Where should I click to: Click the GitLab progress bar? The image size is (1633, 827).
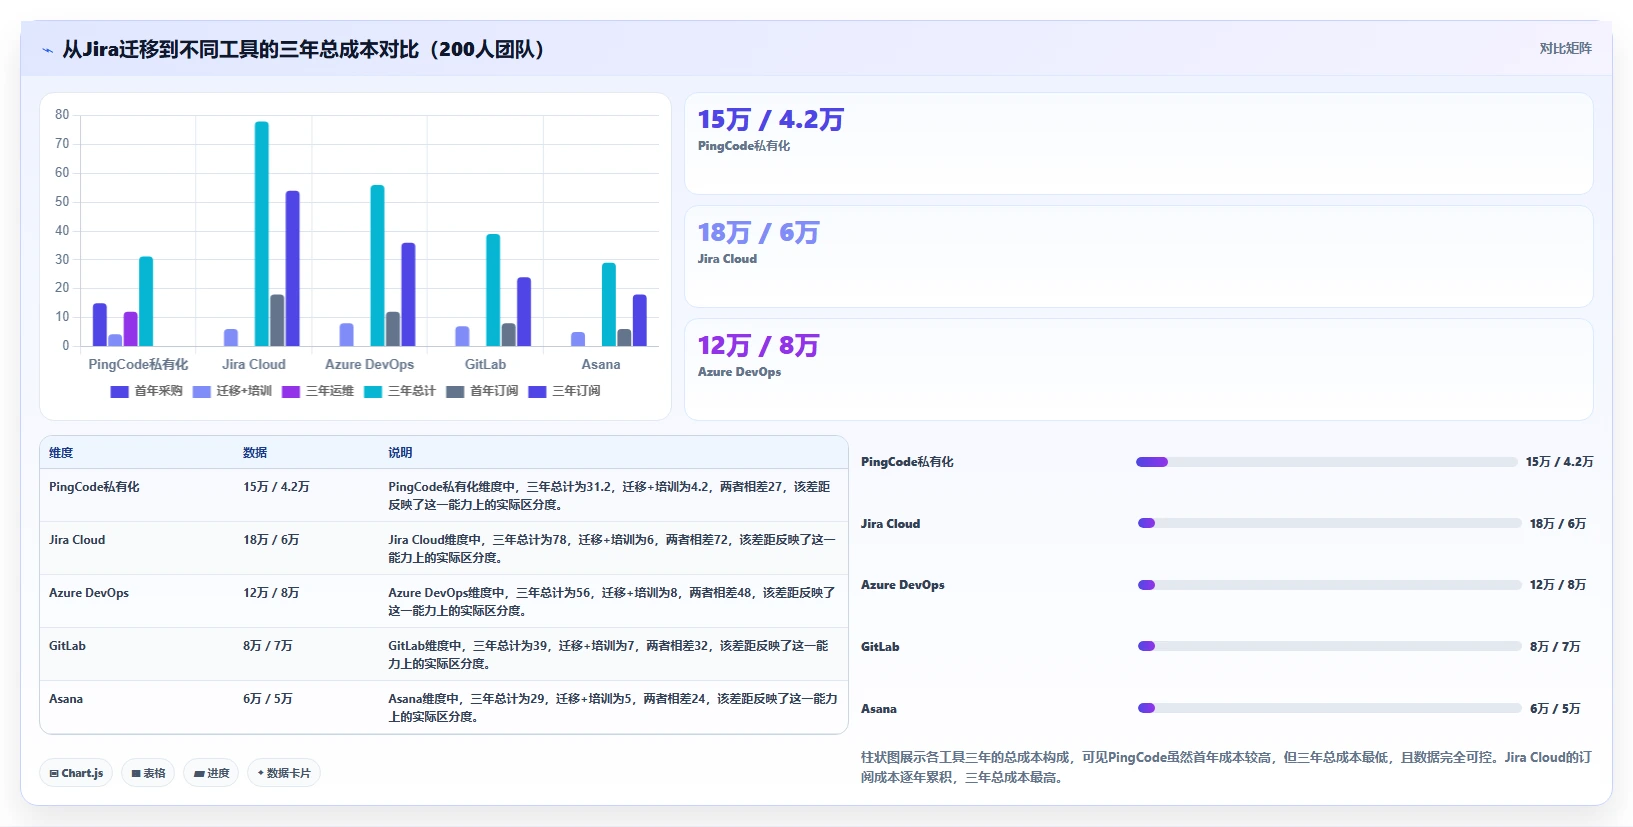pyautogui.click(x=1330, y=646)
